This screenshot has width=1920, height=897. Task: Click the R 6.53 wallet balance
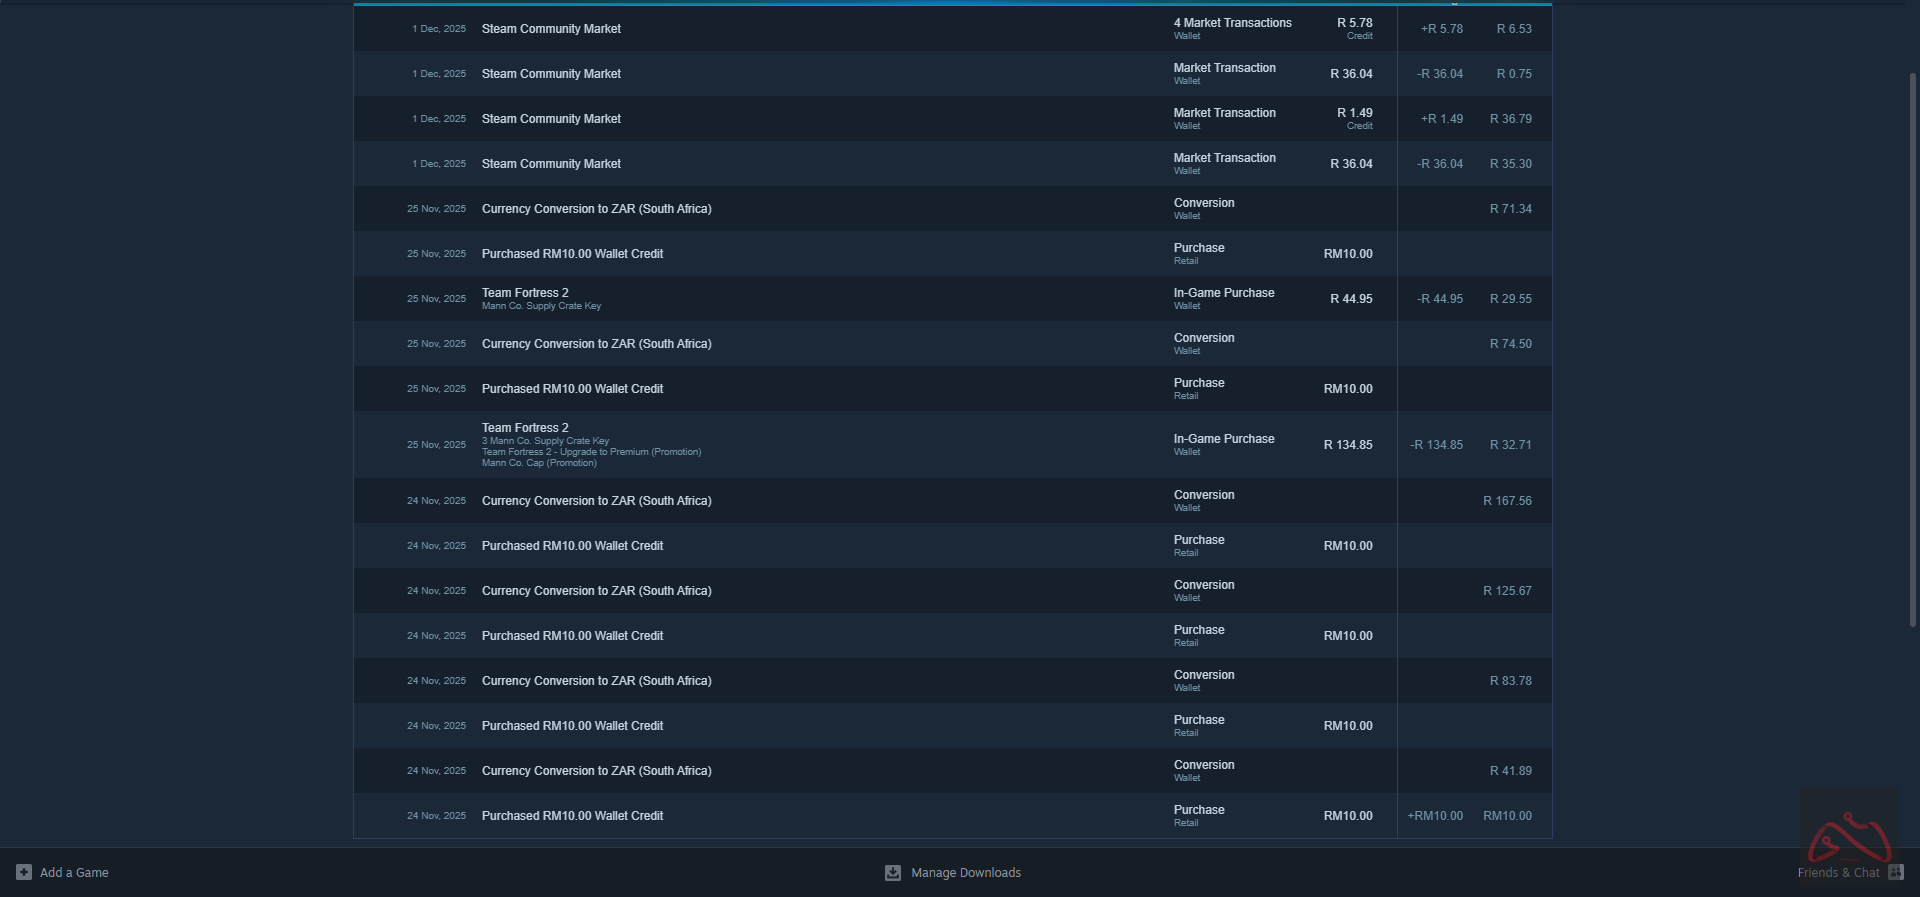pyautogui.click(x=1514, y=29)
